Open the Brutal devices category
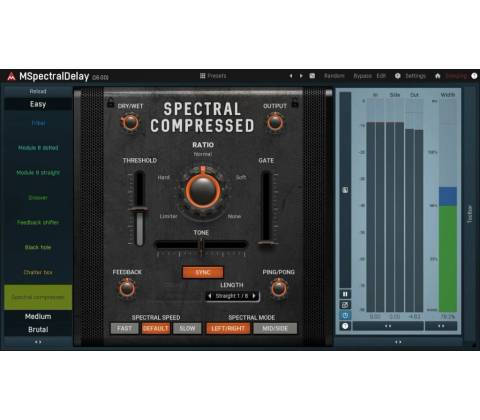This screenshot has width=480, height=420. [x=38, y=330]
